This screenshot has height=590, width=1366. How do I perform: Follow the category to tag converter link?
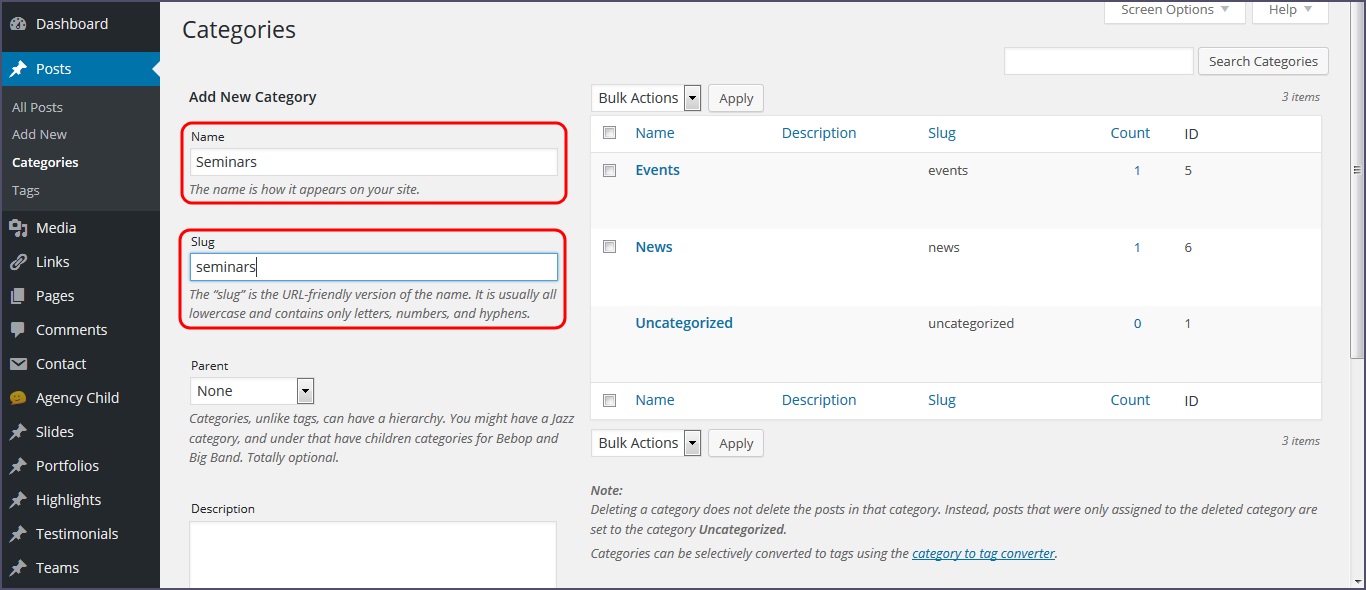[983, 553]
